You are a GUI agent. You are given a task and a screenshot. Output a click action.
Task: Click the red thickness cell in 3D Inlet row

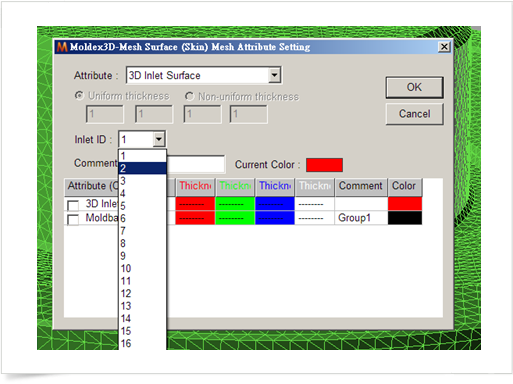tap(195, 204)
